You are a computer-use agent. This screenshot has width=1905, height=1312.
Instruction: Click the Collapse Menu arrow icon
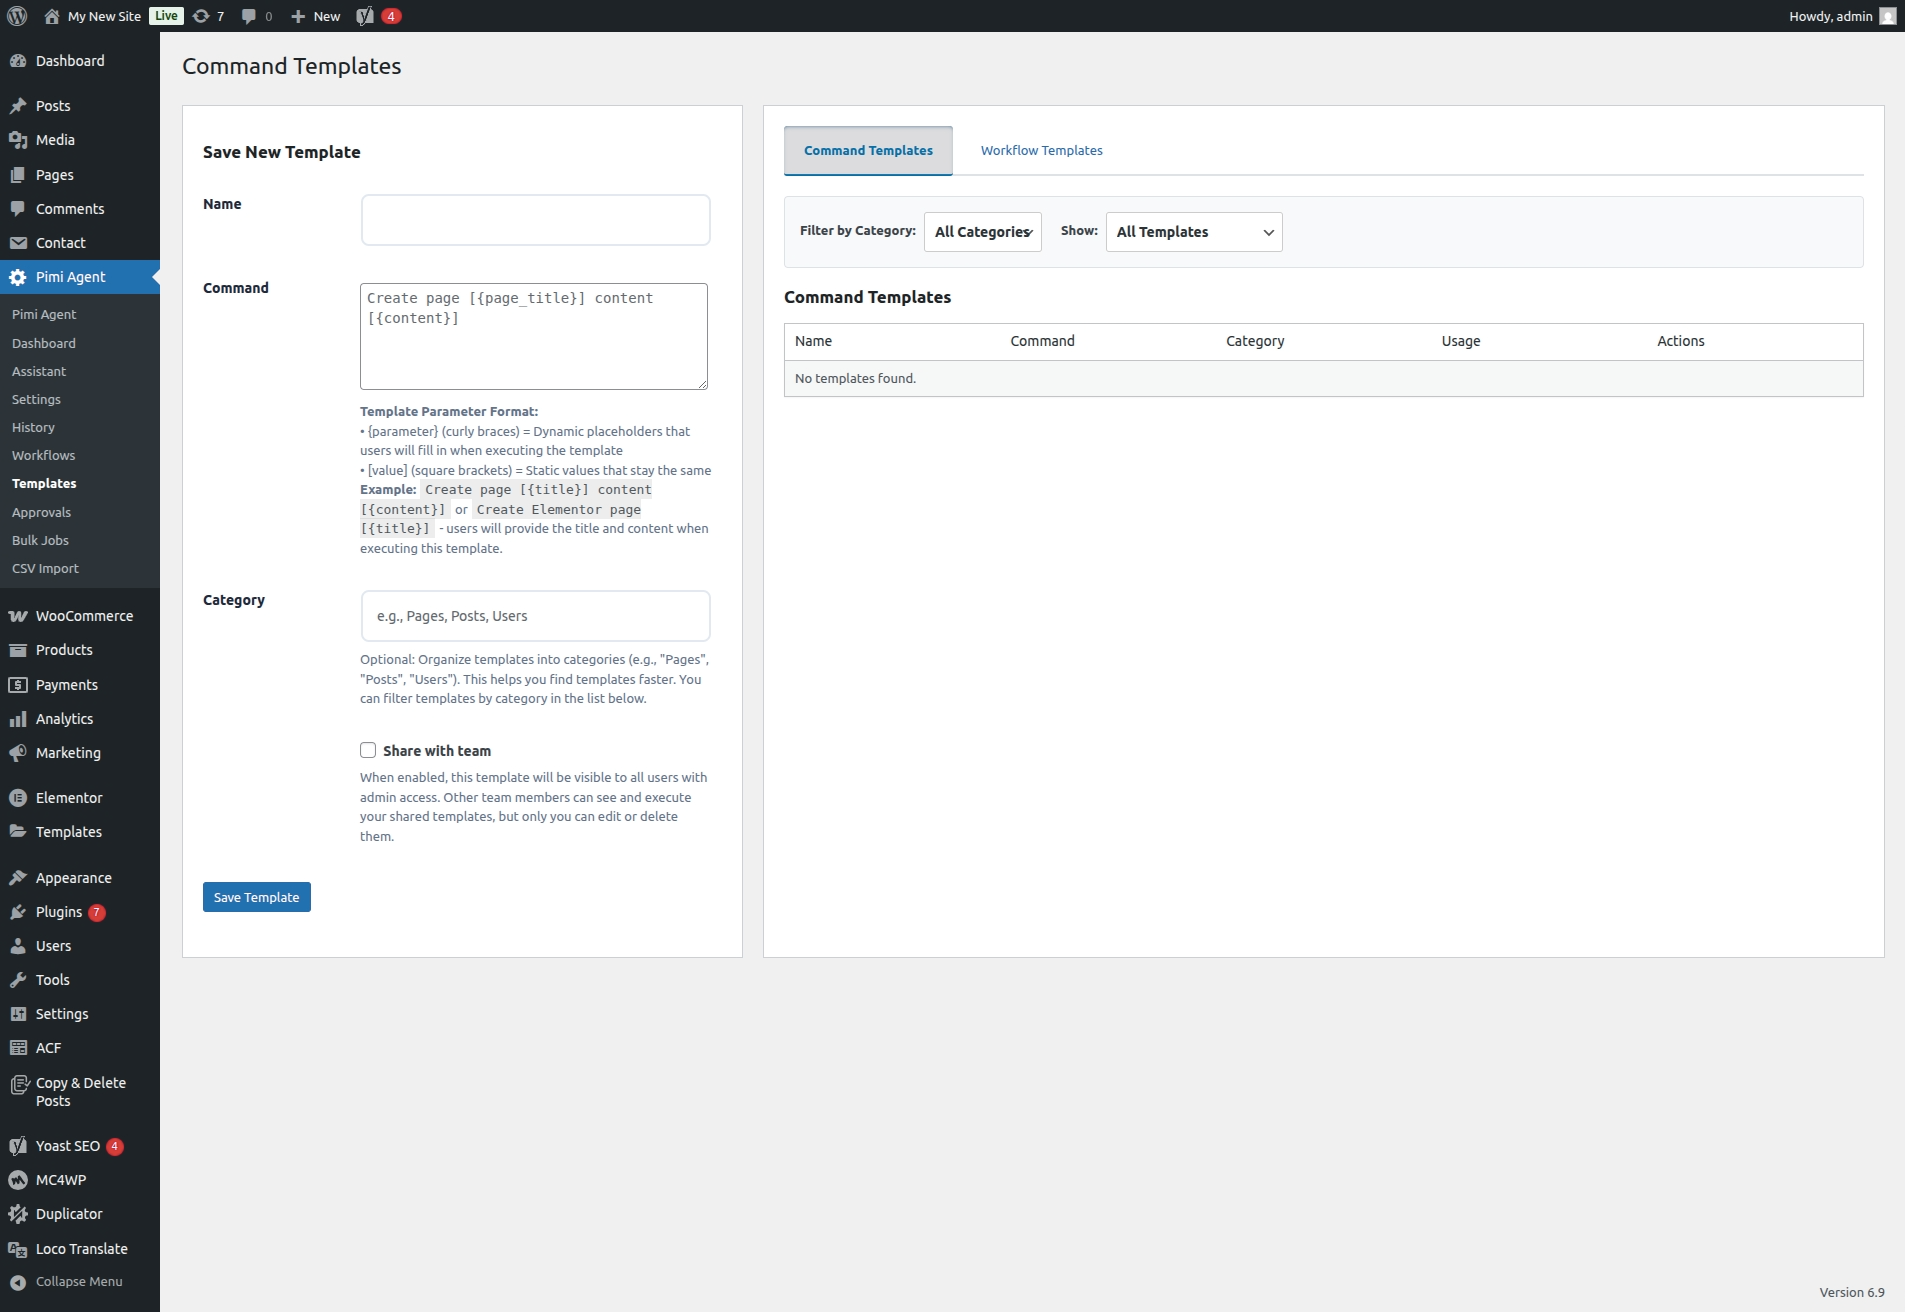(18, 1282)
